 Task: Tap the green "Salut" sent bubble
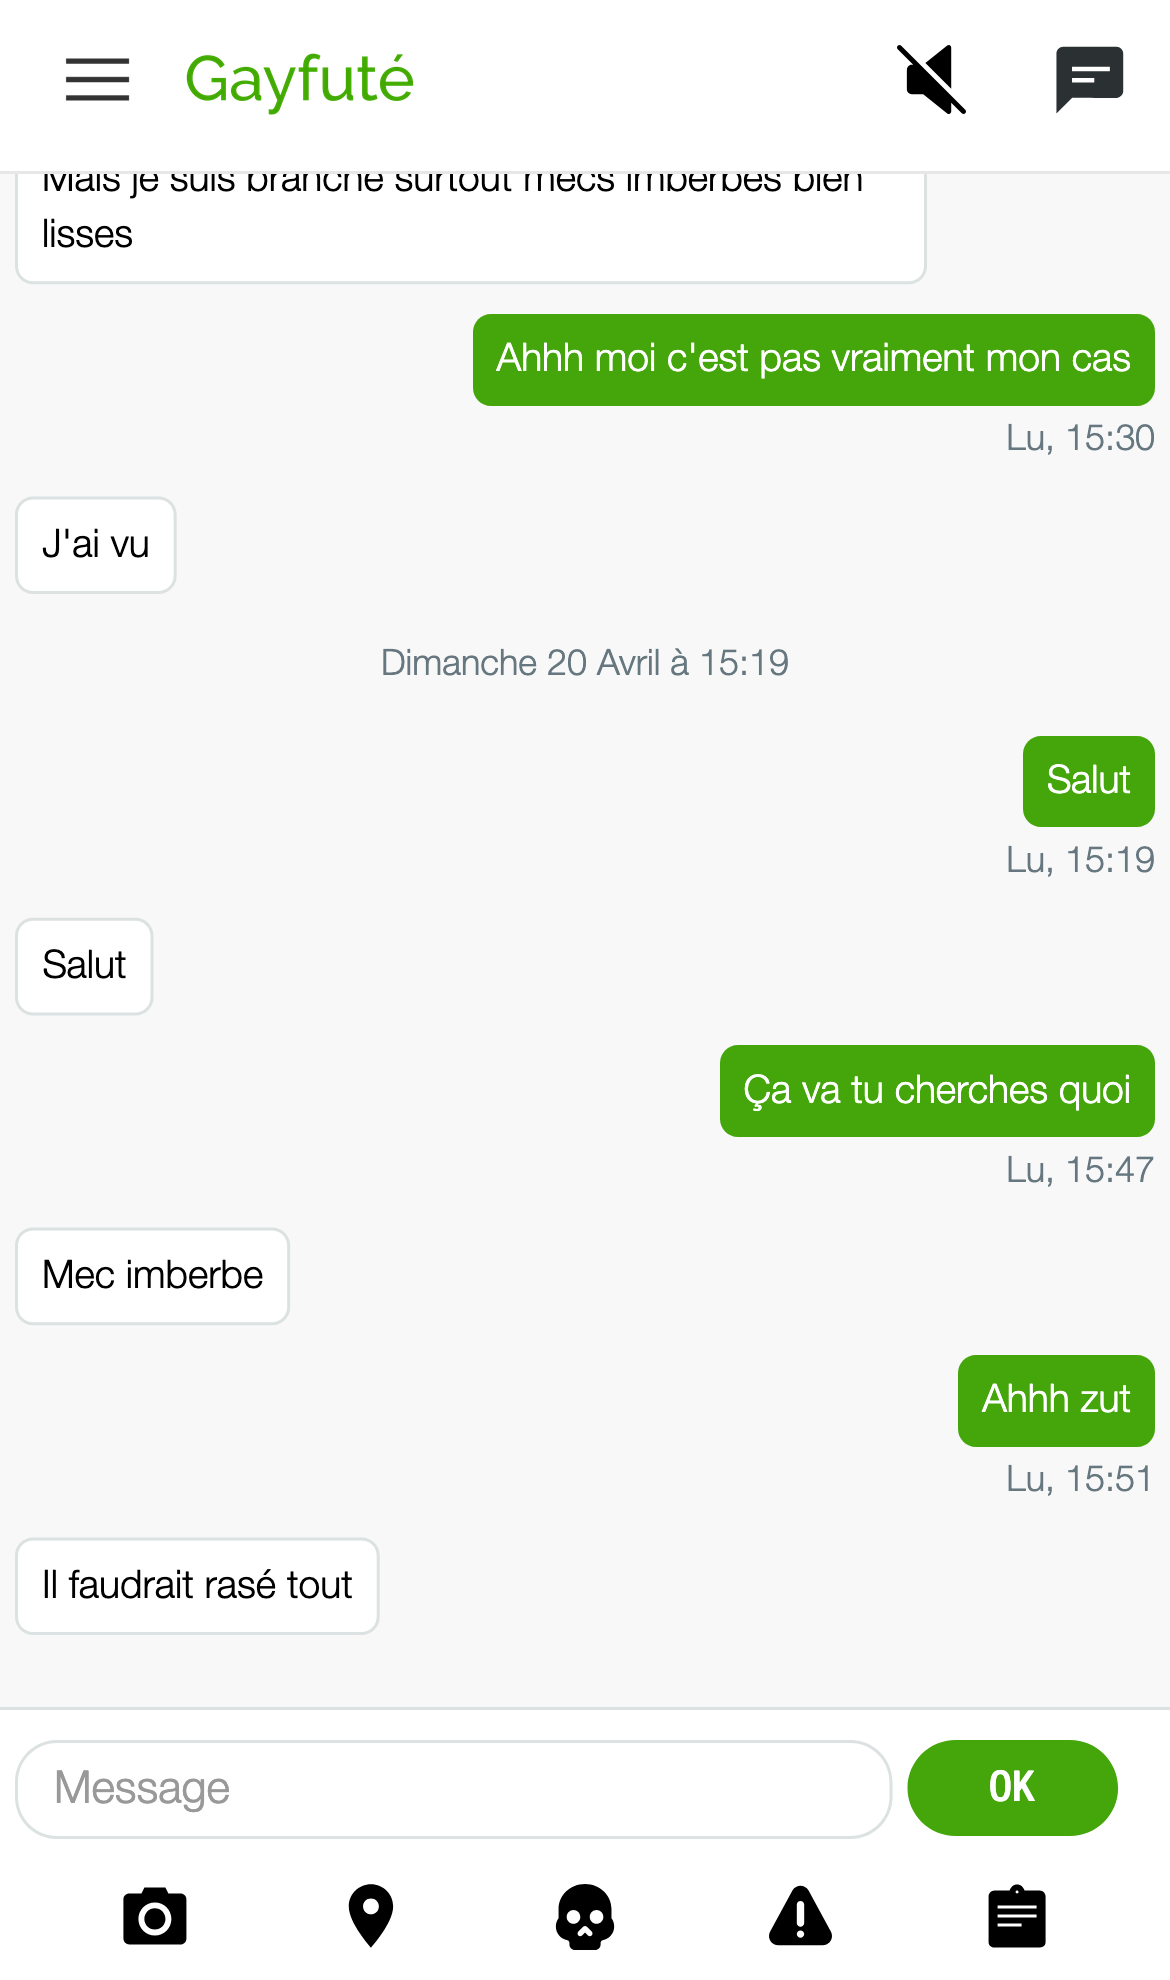1088,781
